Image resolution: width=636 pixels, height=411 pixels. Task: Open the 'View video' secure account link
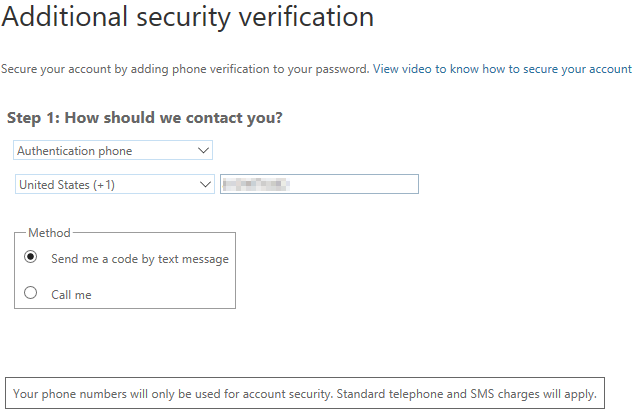(x=408, y=69)
